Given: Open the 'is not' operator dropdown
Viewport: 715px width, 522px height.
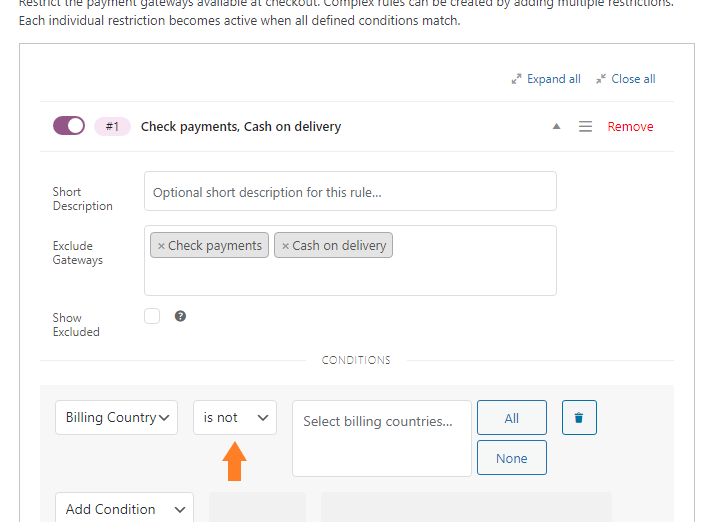Looking at the screenshot, I should (235, 418).
